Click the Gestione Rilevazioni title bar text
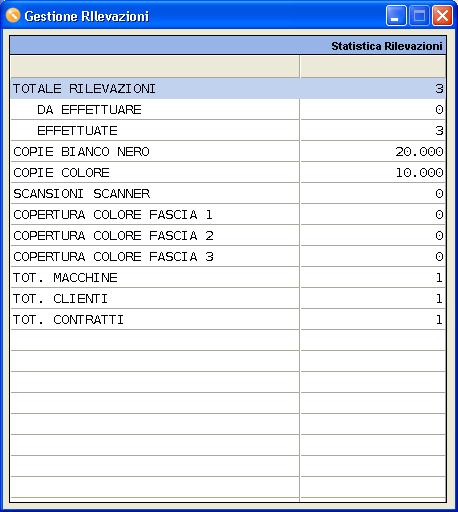This screenshot has height=512, width=458. tap(87, 16)
